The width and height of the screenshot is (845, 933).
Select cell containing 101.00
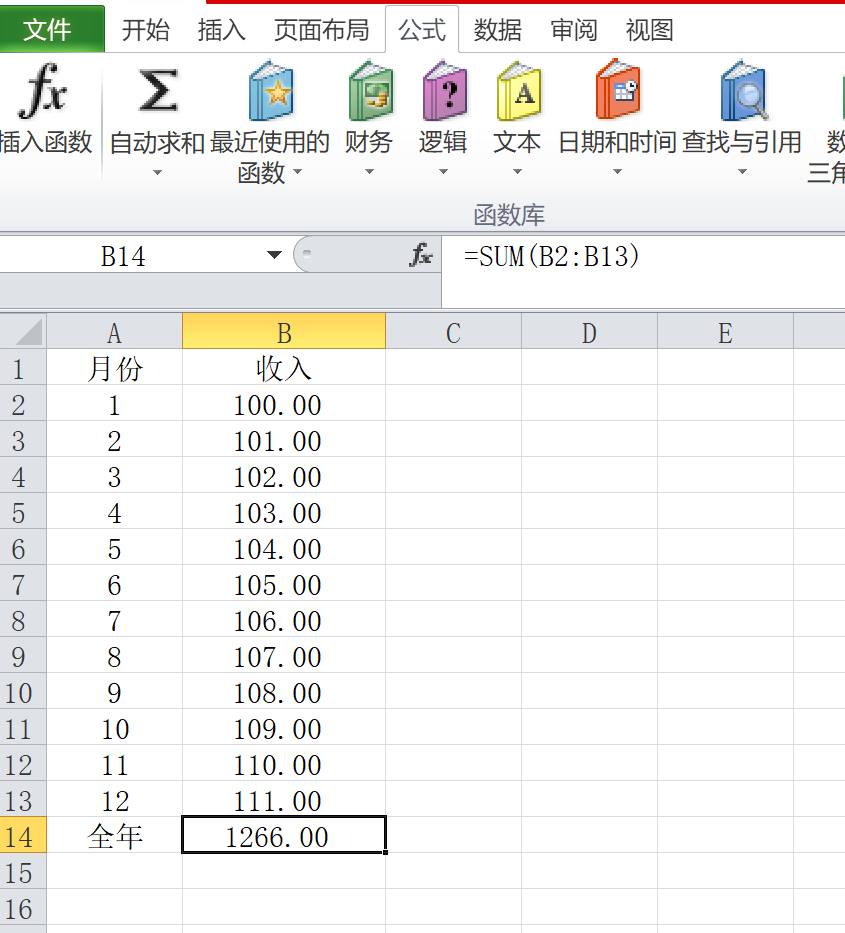[x=284, y=439]
